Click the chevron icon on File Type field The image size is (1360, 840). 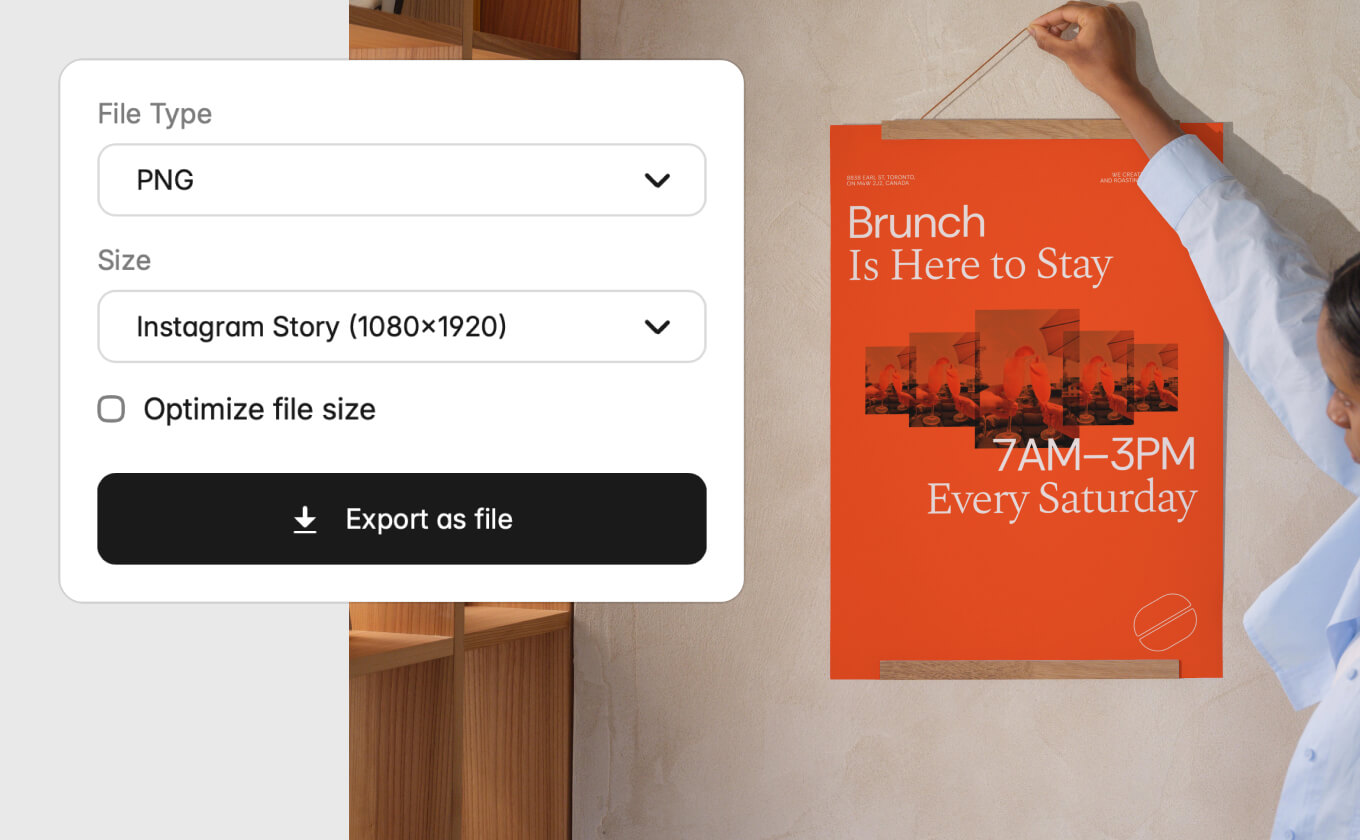tap(658, 180)
